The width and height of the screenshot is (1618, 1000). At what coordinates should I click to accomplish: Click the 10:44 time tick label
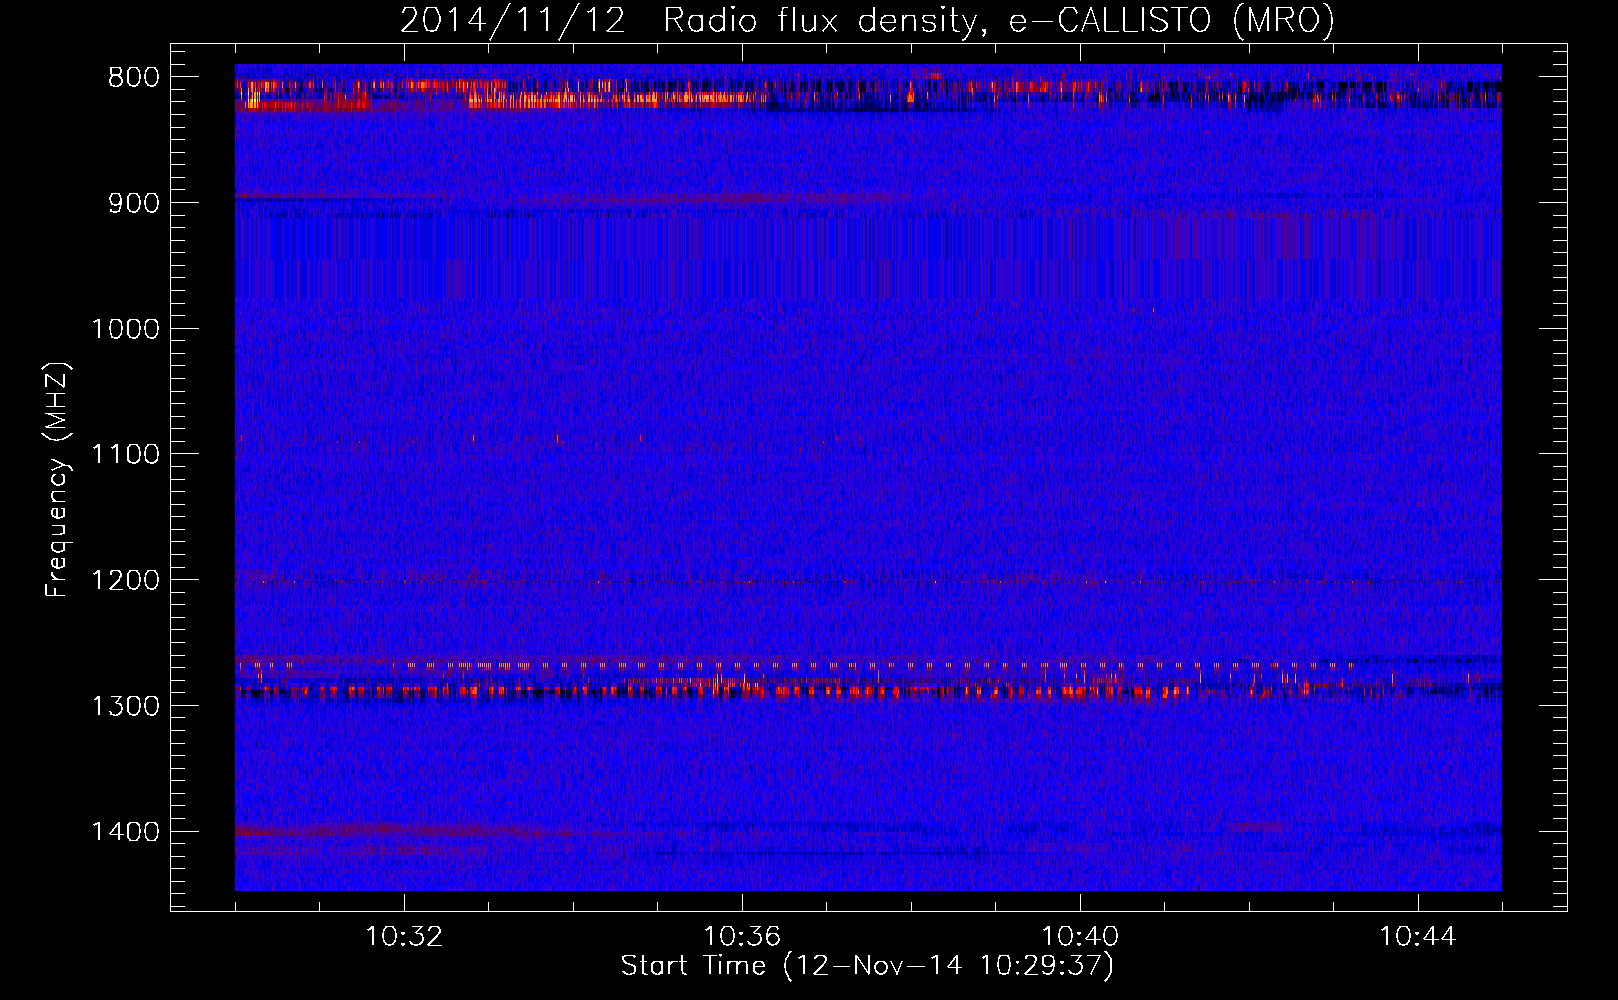click(1418, 937)
